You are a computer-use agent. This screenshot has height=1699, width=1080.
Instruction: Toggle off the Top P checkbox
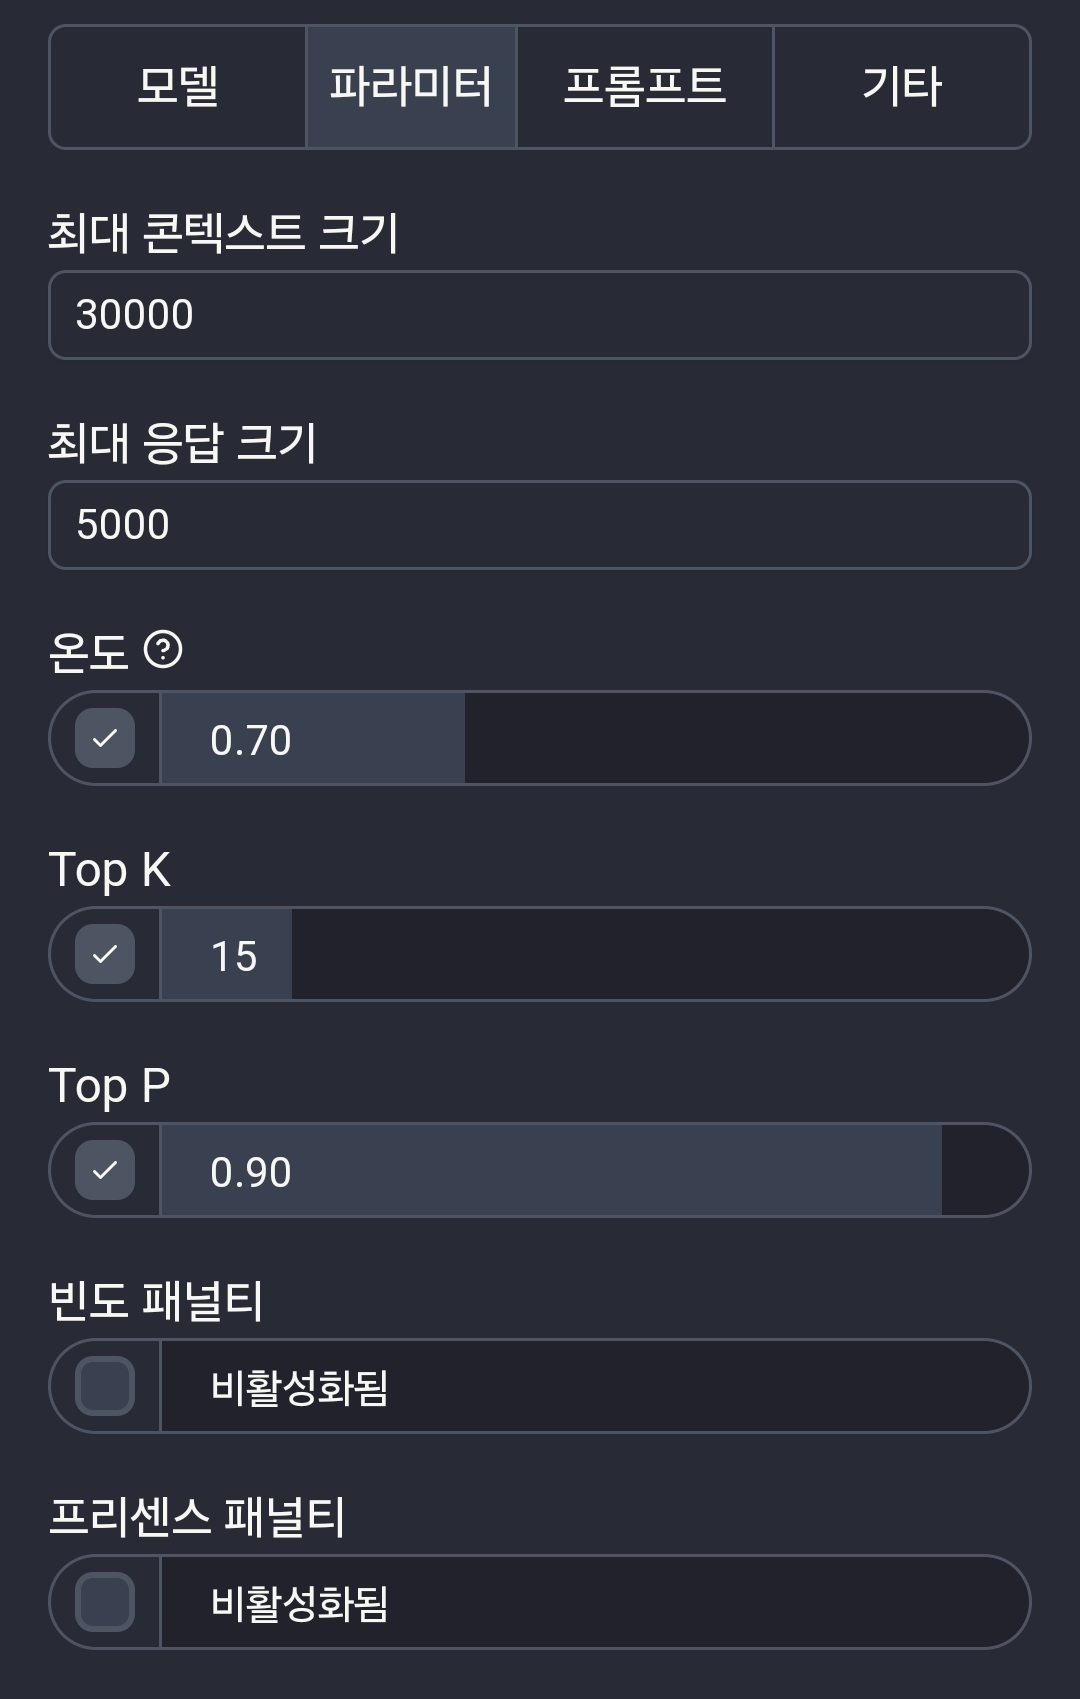click(x=105, y=1170)
